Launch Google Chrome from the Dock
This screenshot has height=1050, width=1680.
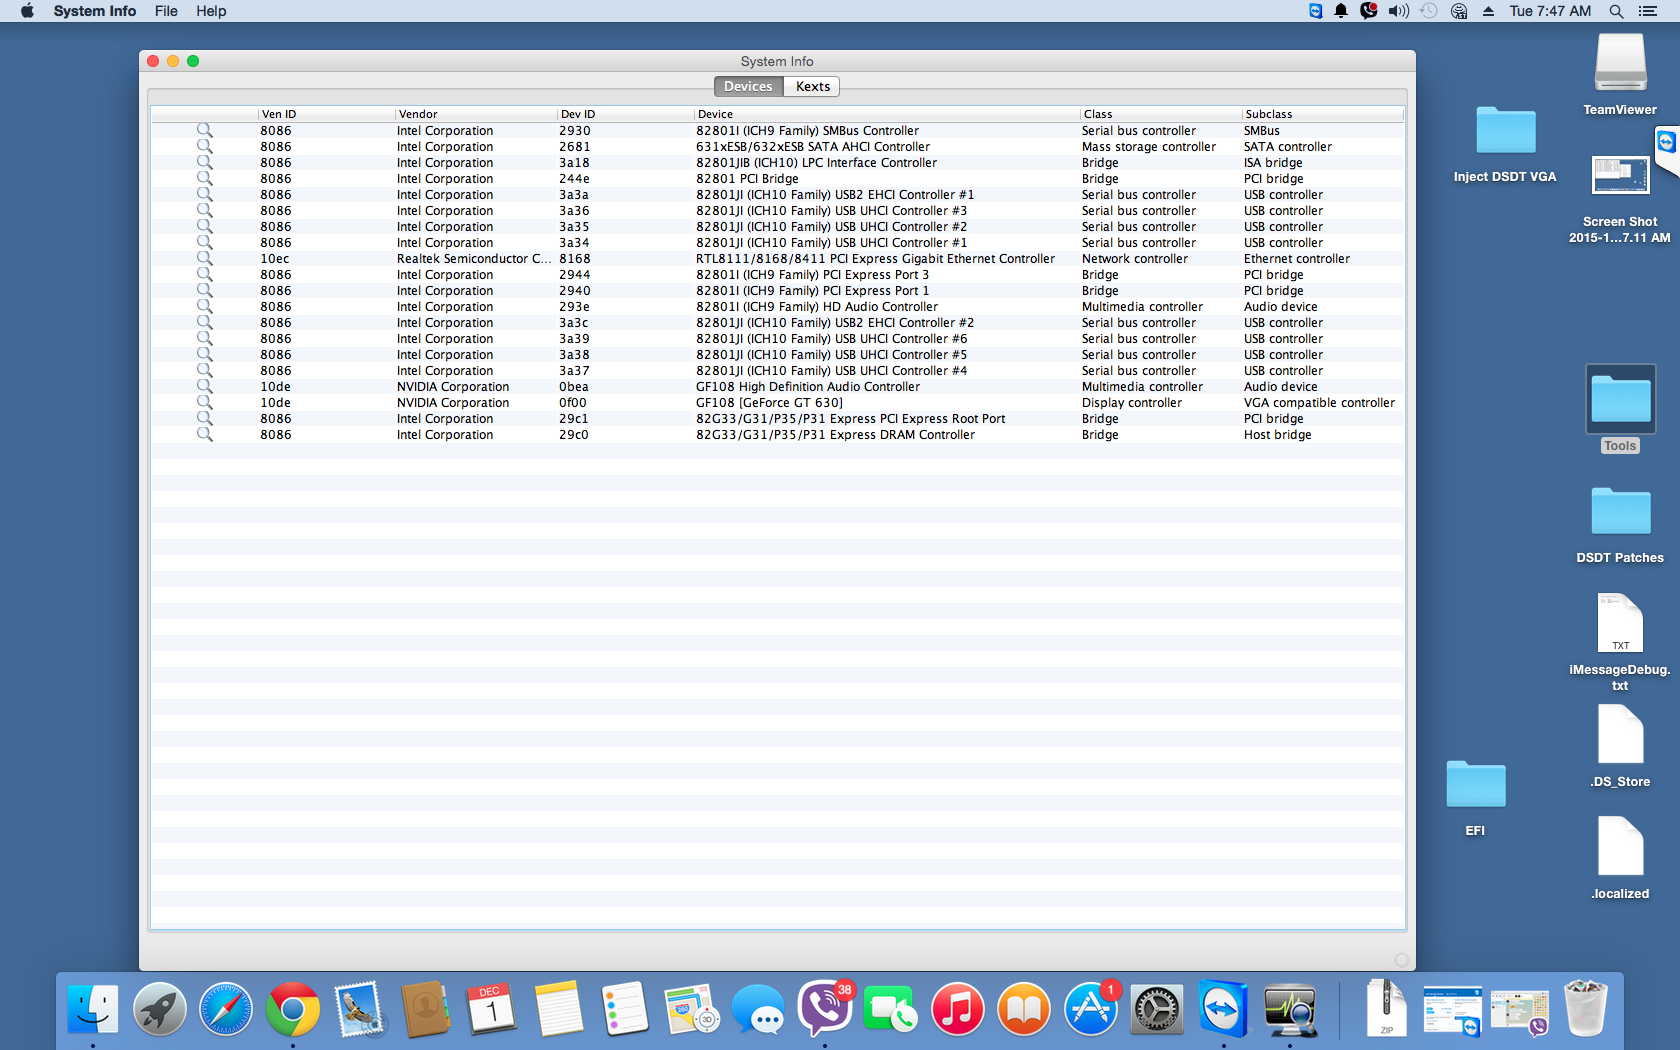[293, 1009]
